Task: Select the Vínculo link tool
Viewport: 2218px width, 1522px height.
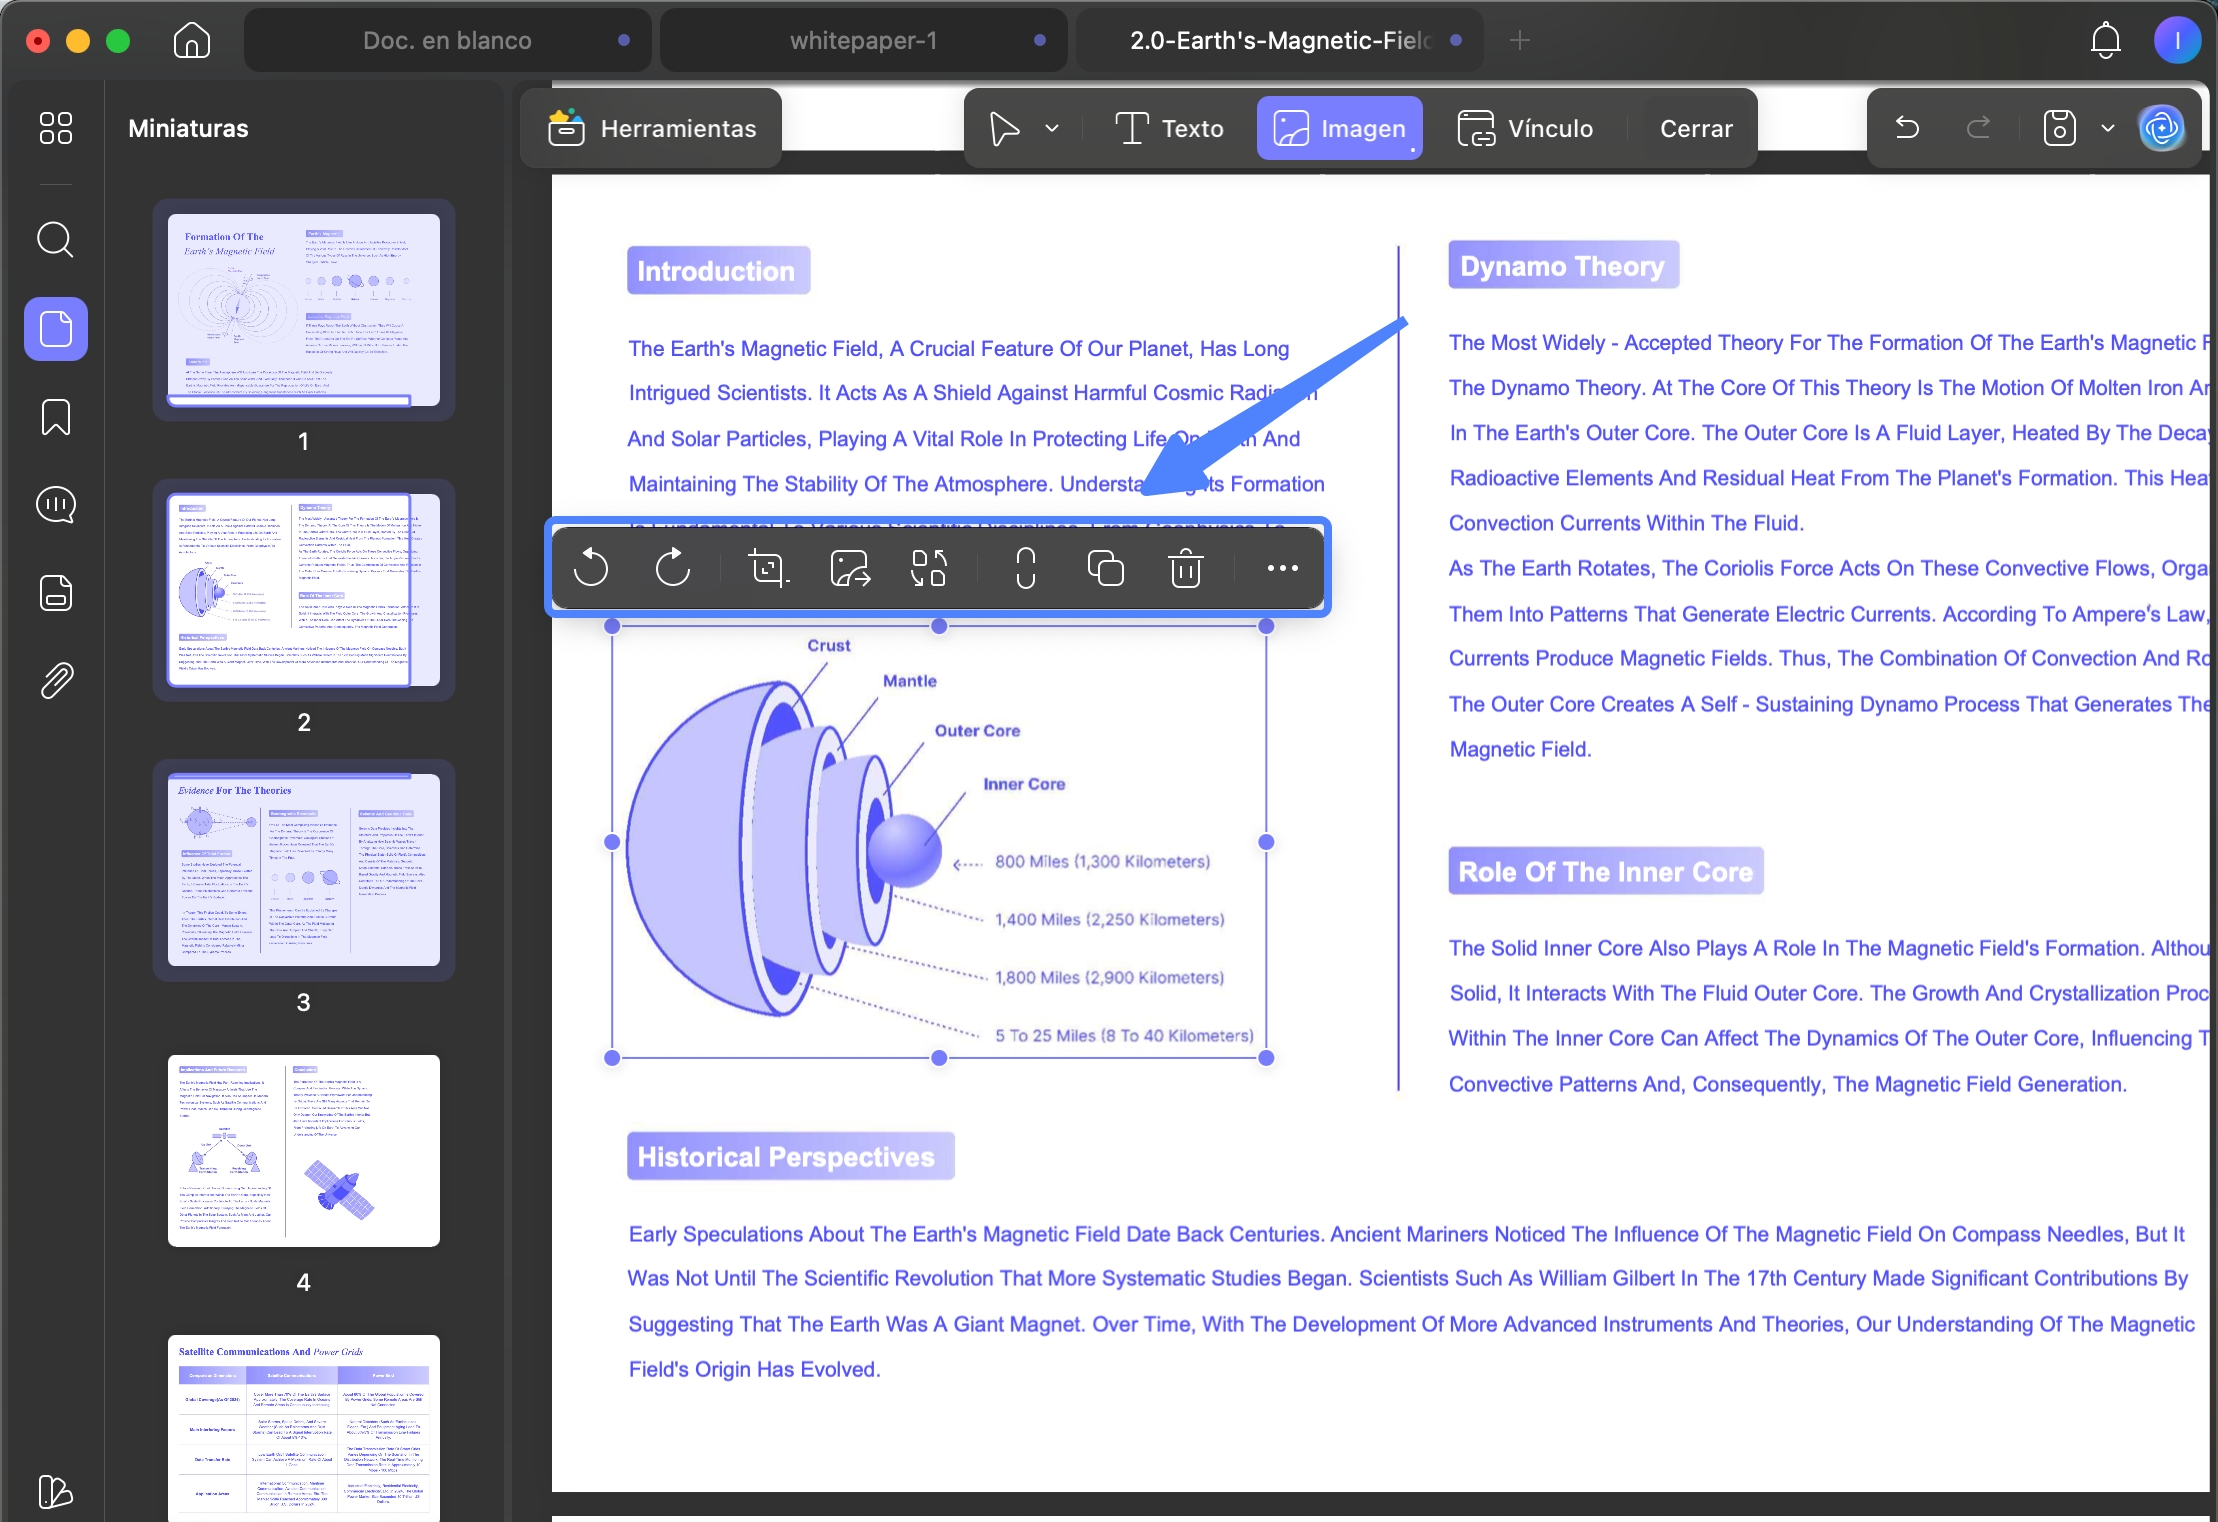Action: click(1525, 128)
